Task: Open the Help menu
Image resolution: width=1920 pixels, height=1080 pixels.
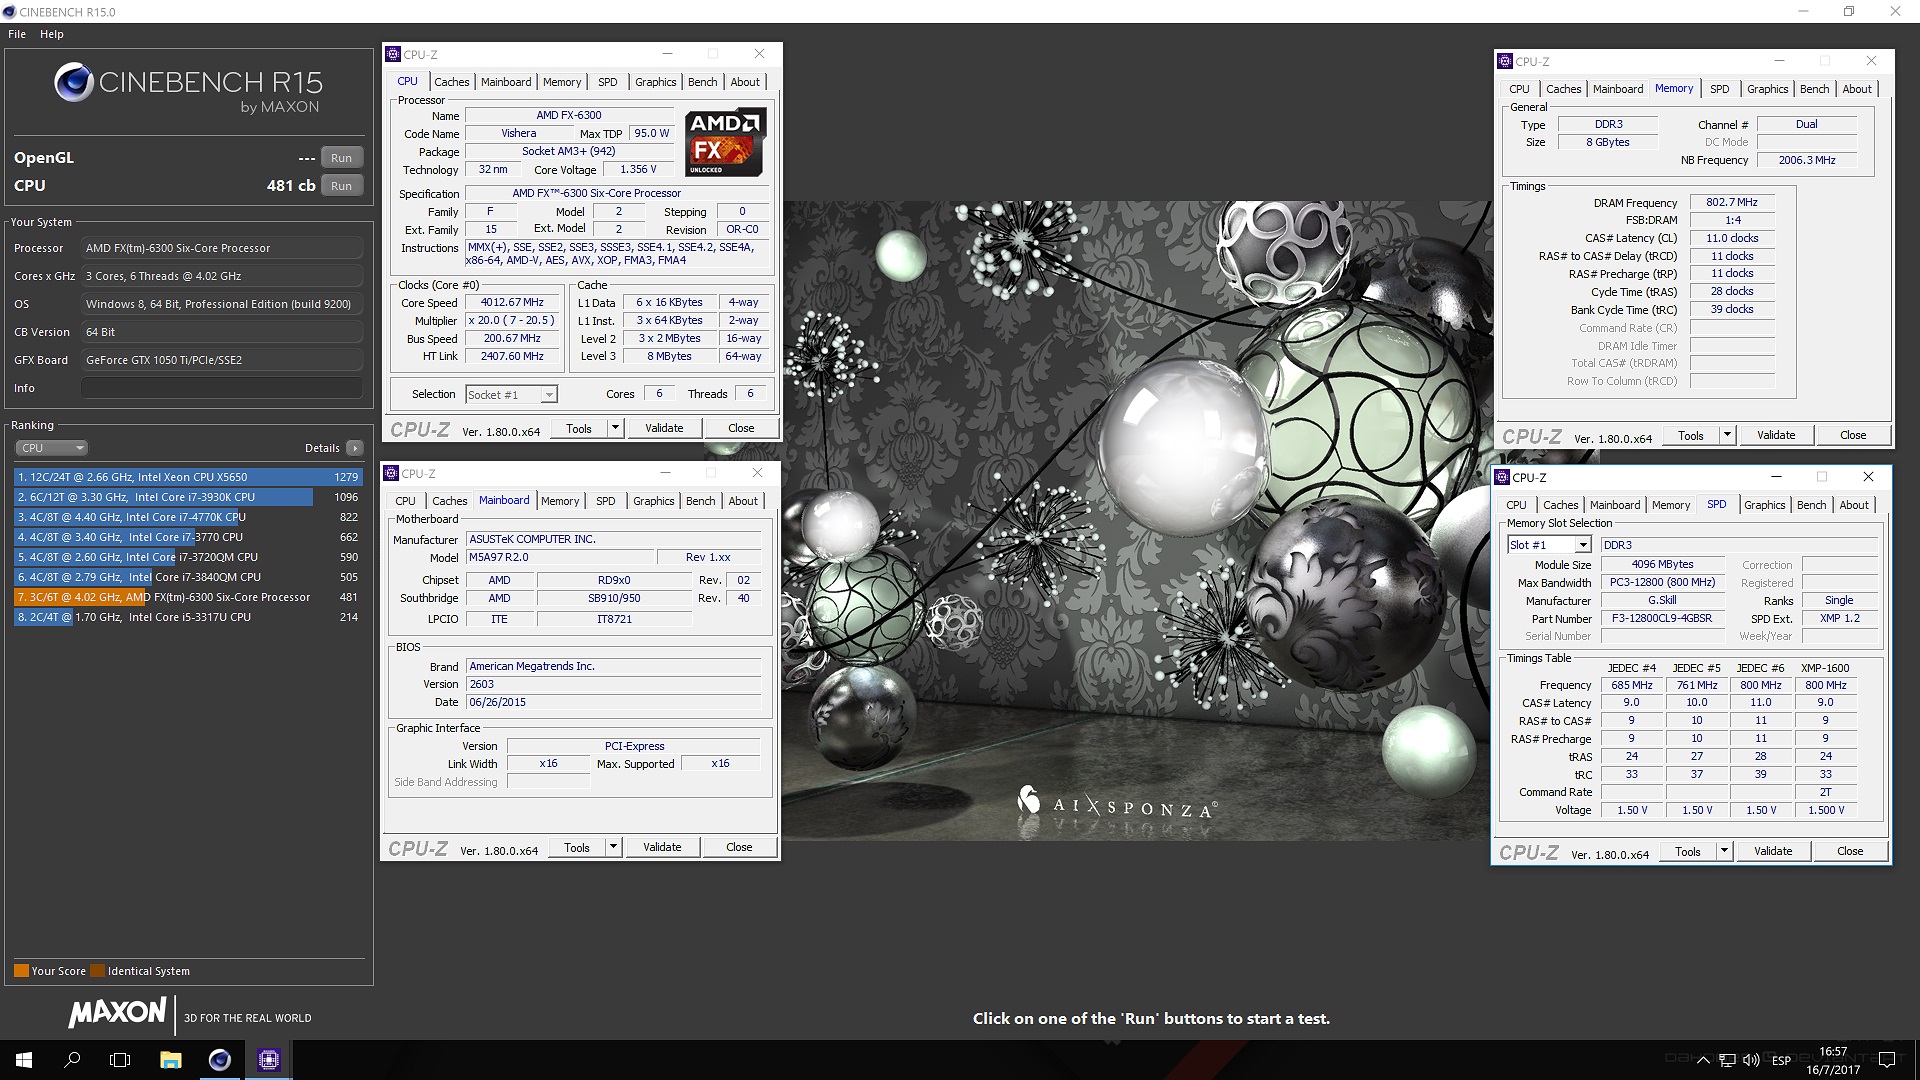Action: tap(52, 34)
